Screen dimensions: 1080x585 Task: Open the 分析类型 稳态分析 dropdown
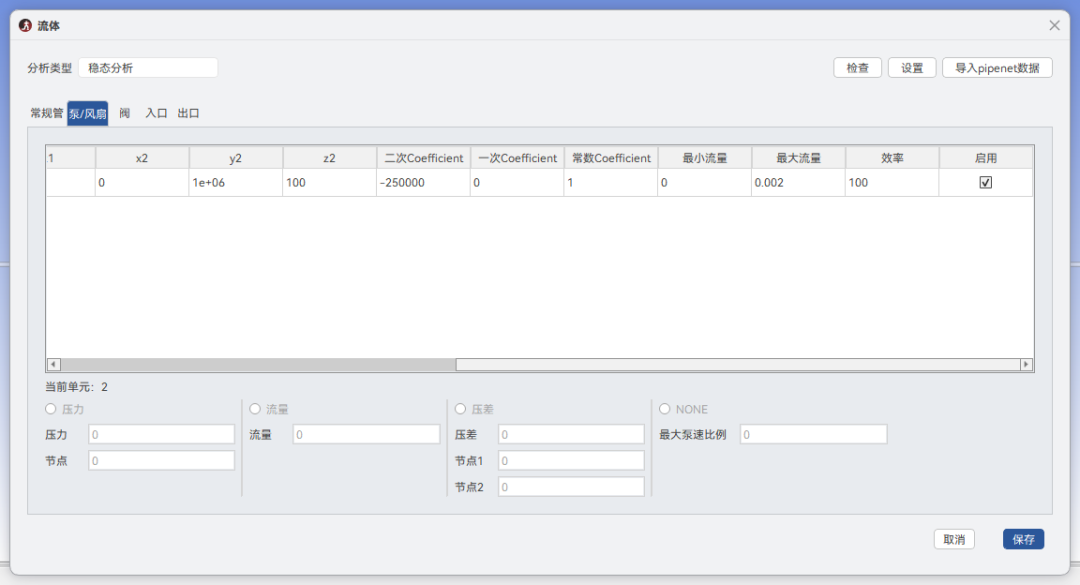(148, 68)
